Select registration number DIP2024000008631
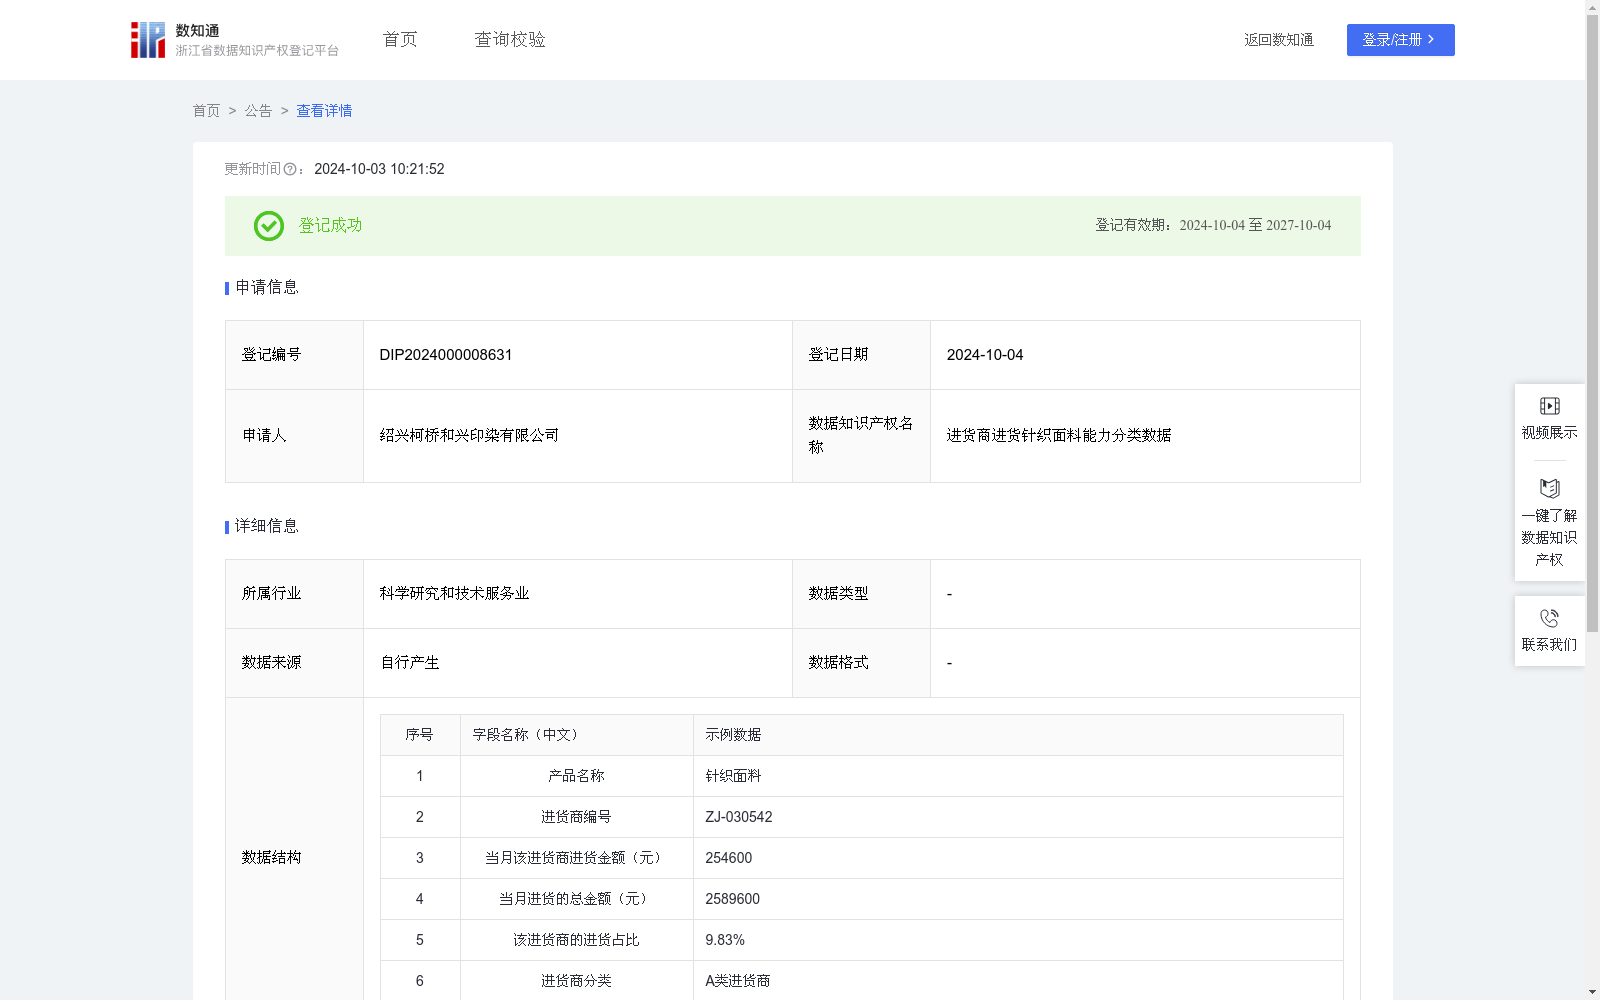Image resolution: width=1600 pixels, height=1000 pixels. pos(446,355)
